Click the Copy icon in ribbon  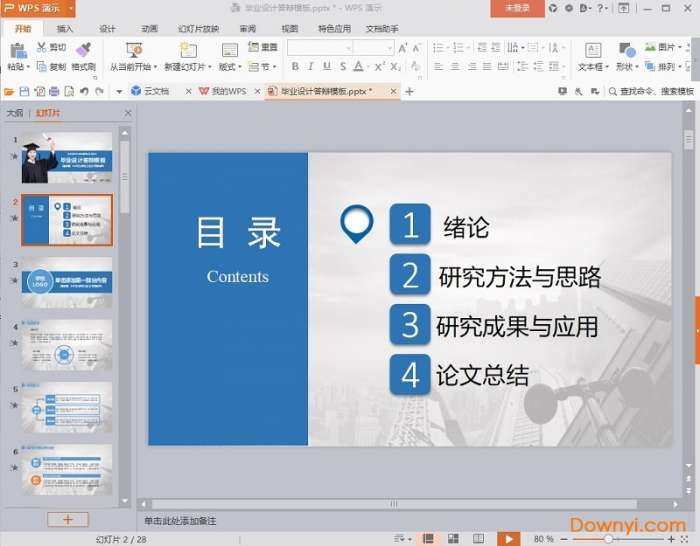42,67
